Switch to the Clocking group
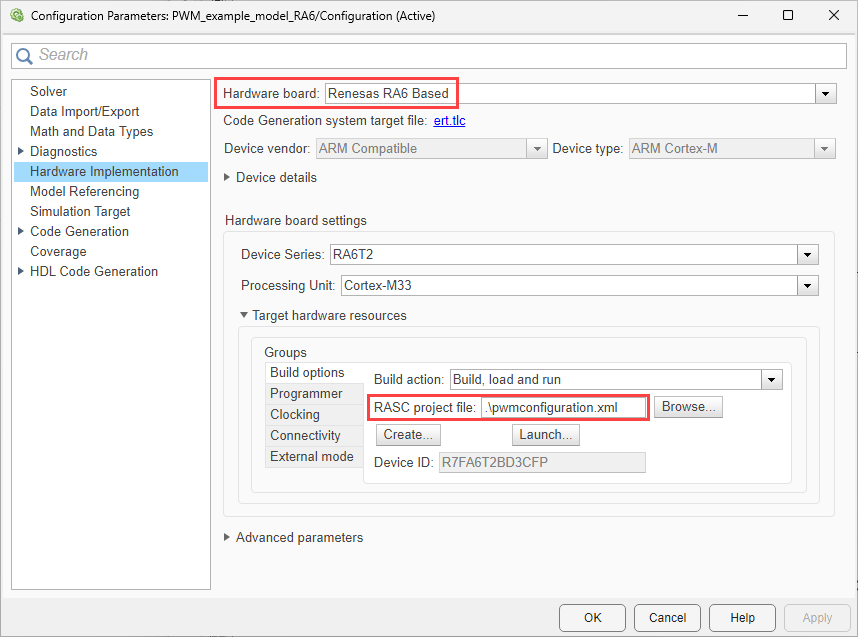Screen dimensions: 858x637 tap(295, 415)
